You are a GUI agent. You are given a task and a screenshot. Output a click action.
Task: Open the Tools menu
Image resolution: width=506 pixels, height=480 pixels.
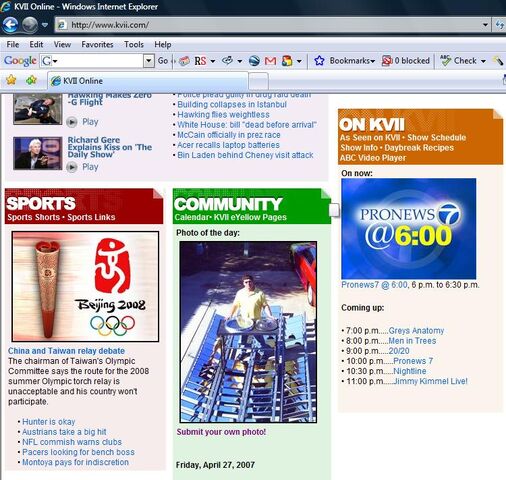pyautogui.click(x=134, y=44)
